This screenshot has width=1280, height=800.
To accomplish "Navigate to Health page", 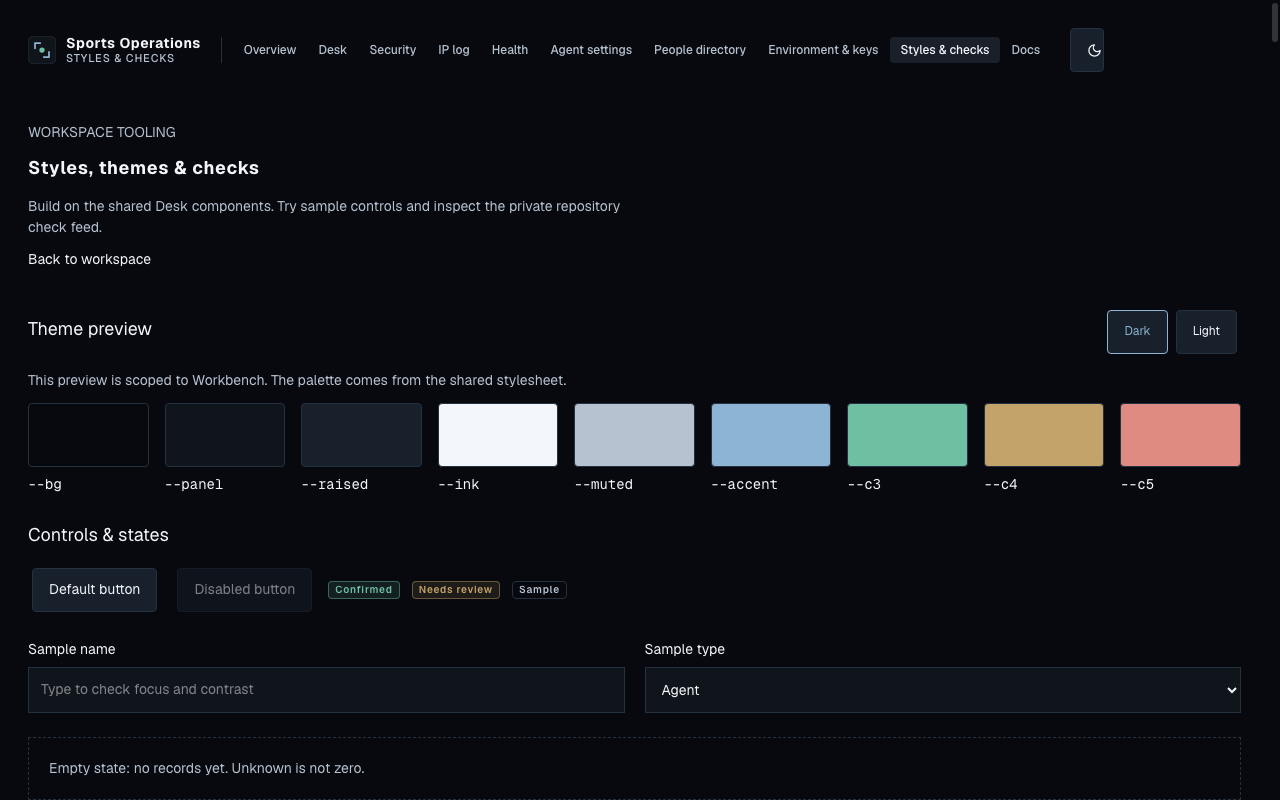I will (x=510, y=50).
